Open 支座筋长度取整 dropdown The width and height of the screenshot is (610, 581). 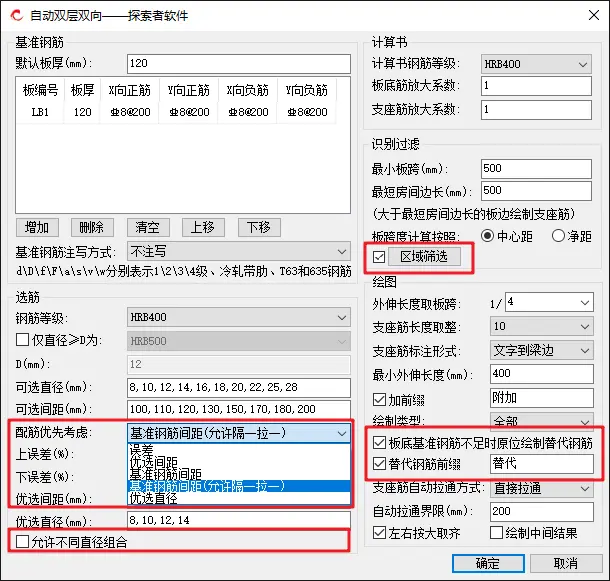tap(542, 326)
